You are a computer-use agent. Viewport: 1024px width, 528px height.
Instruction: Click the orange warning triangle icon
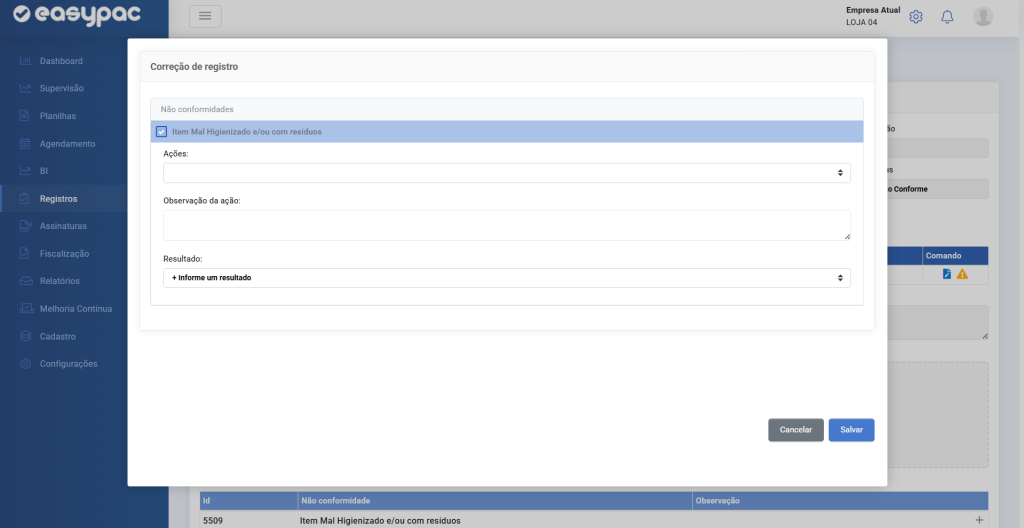(x=962, y=274)
